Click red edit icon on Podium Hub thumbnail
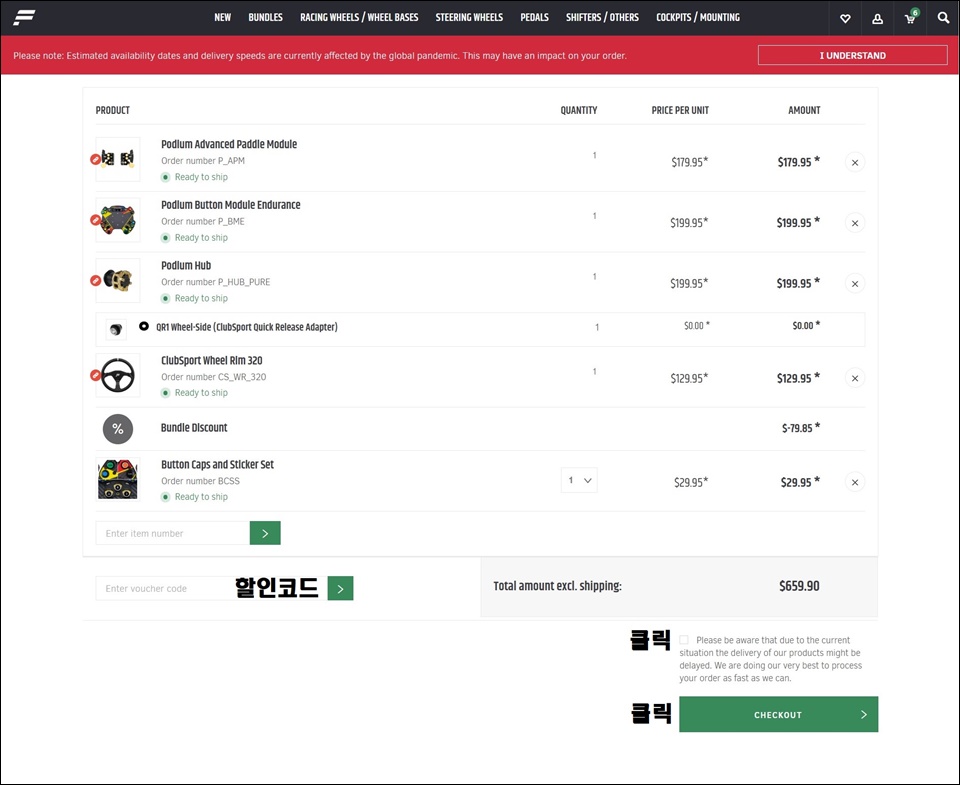The width and height of the screenshot is (960, 785). pos(96,280)
